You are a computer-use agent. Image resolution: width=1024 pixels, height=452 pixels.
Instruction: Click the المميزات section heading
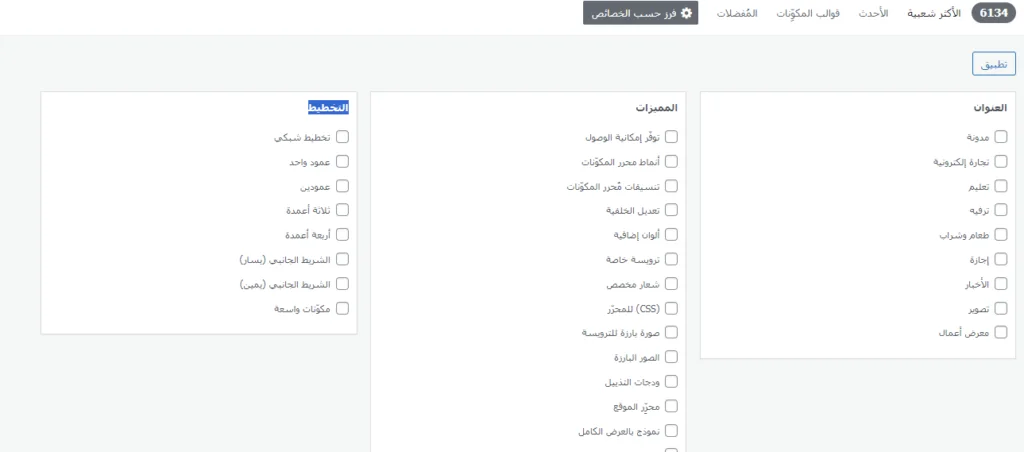[657, 108]
